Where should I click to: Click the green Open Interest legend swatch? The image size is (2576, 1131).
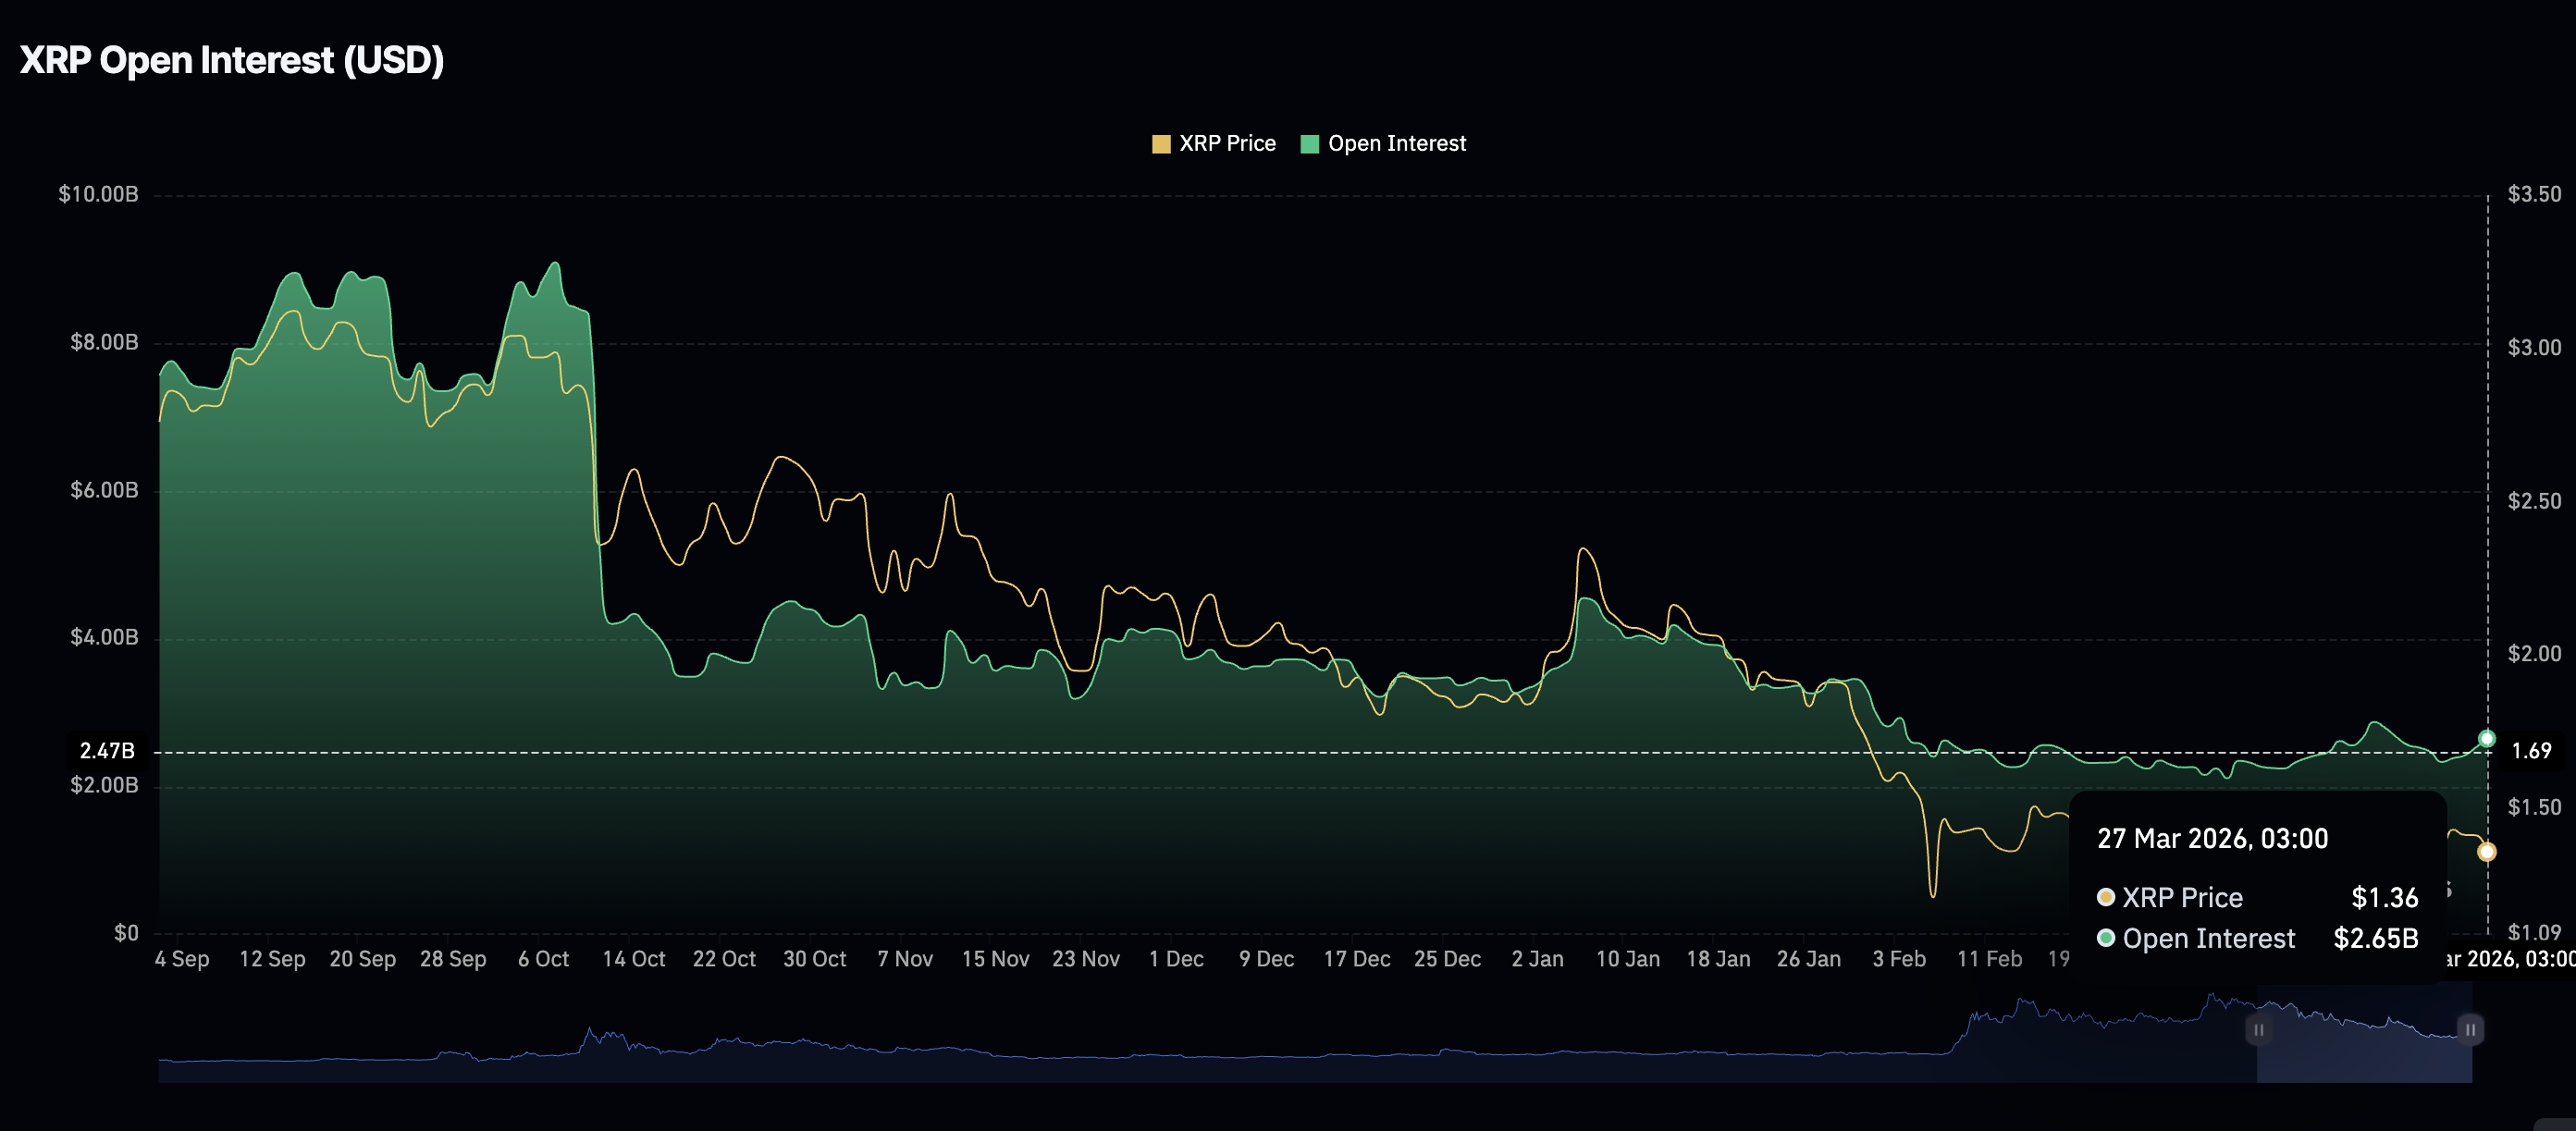(1309, 144)
